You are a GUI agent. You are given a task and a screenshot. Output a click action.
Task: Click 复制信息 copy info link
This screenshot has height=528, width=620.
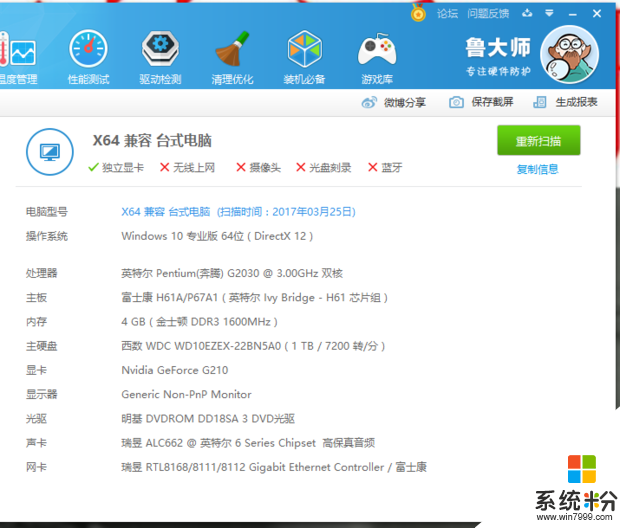537,169
